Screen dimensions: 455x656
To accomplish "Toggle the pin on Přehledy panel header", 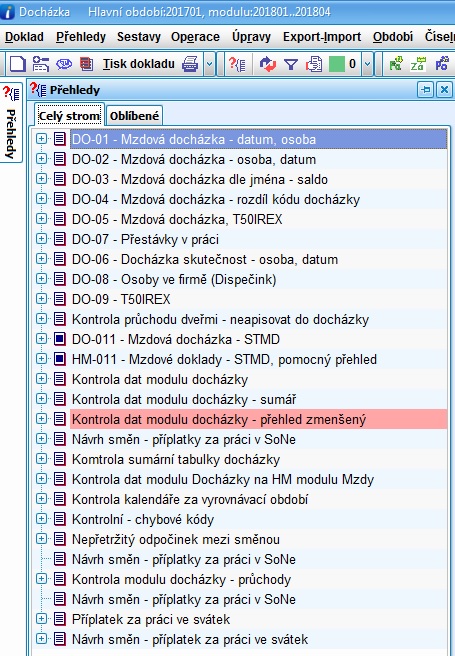I will [425, 90].
